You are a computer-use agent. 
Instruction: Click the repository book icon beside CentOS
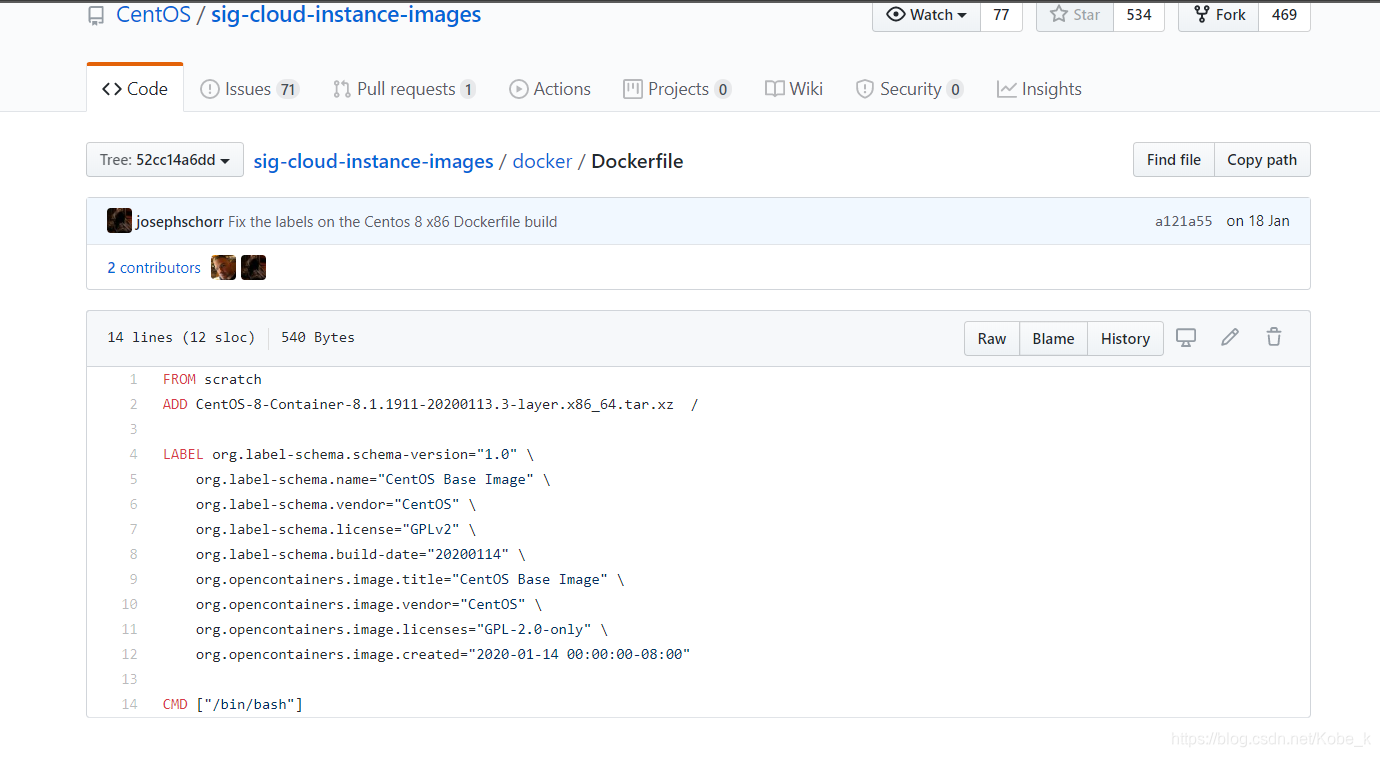pyautogui.click(x=96, y=15)
